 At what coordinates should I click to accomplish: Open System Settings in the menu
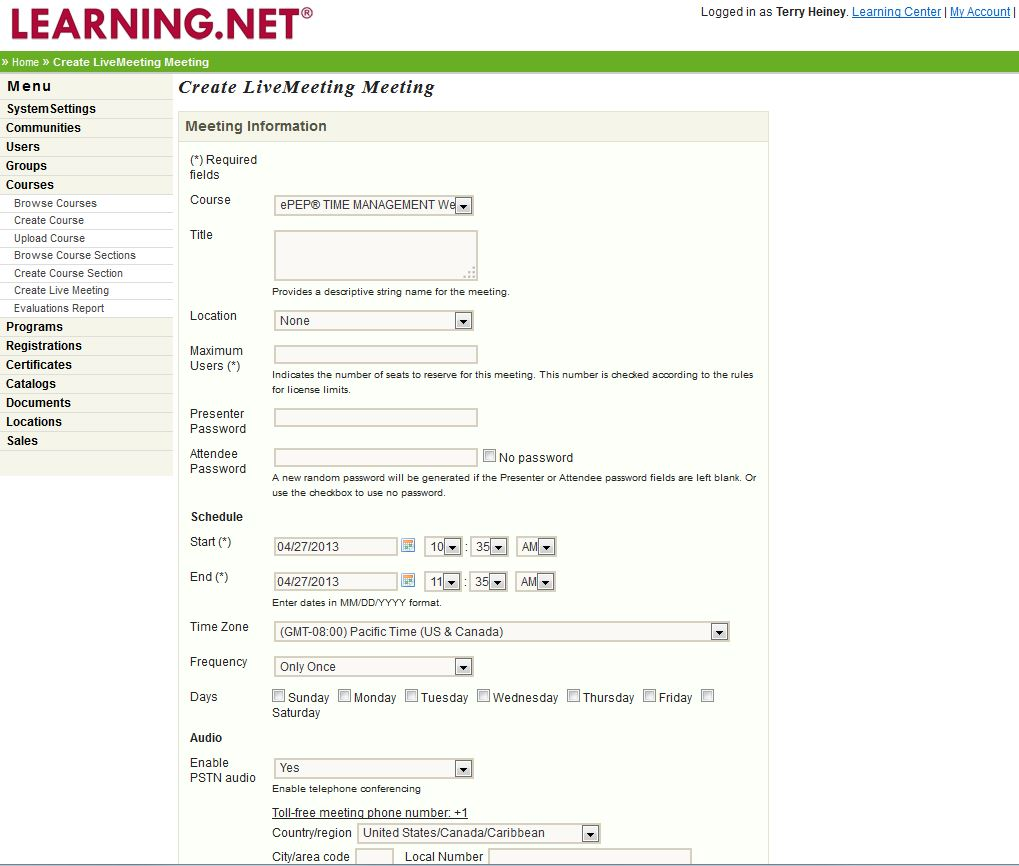click(51, 109)
